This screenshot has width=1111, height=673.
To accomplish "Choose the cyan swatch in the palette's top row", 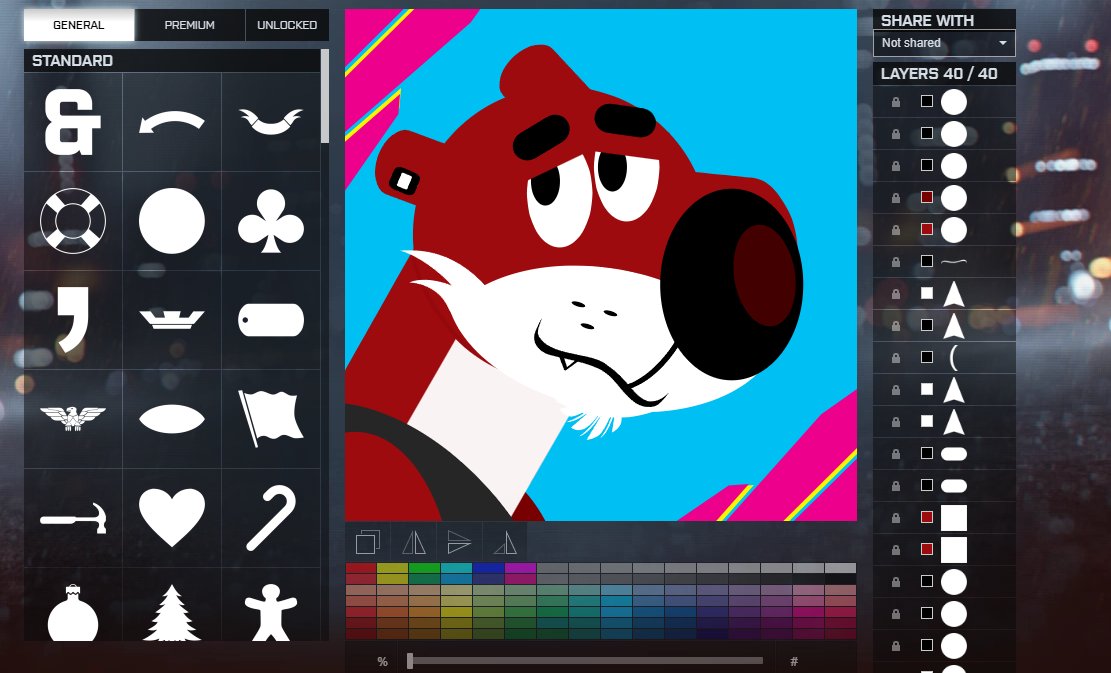I will (x=456, y=568).
